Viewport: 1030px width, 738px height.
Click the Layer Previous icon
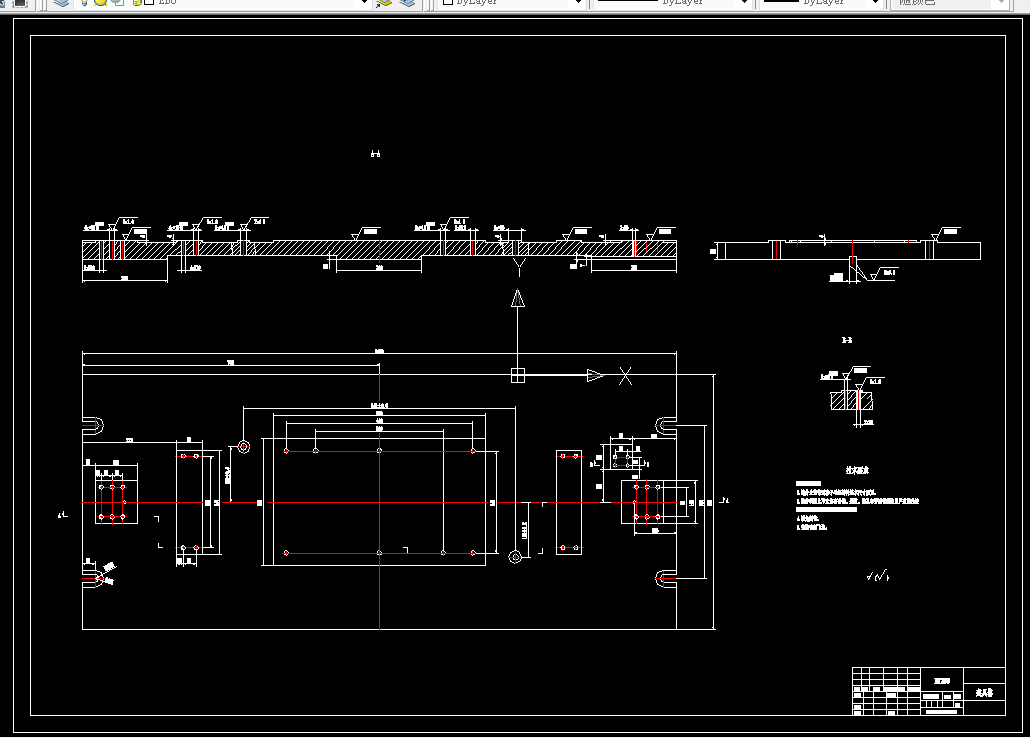point(407,3)
